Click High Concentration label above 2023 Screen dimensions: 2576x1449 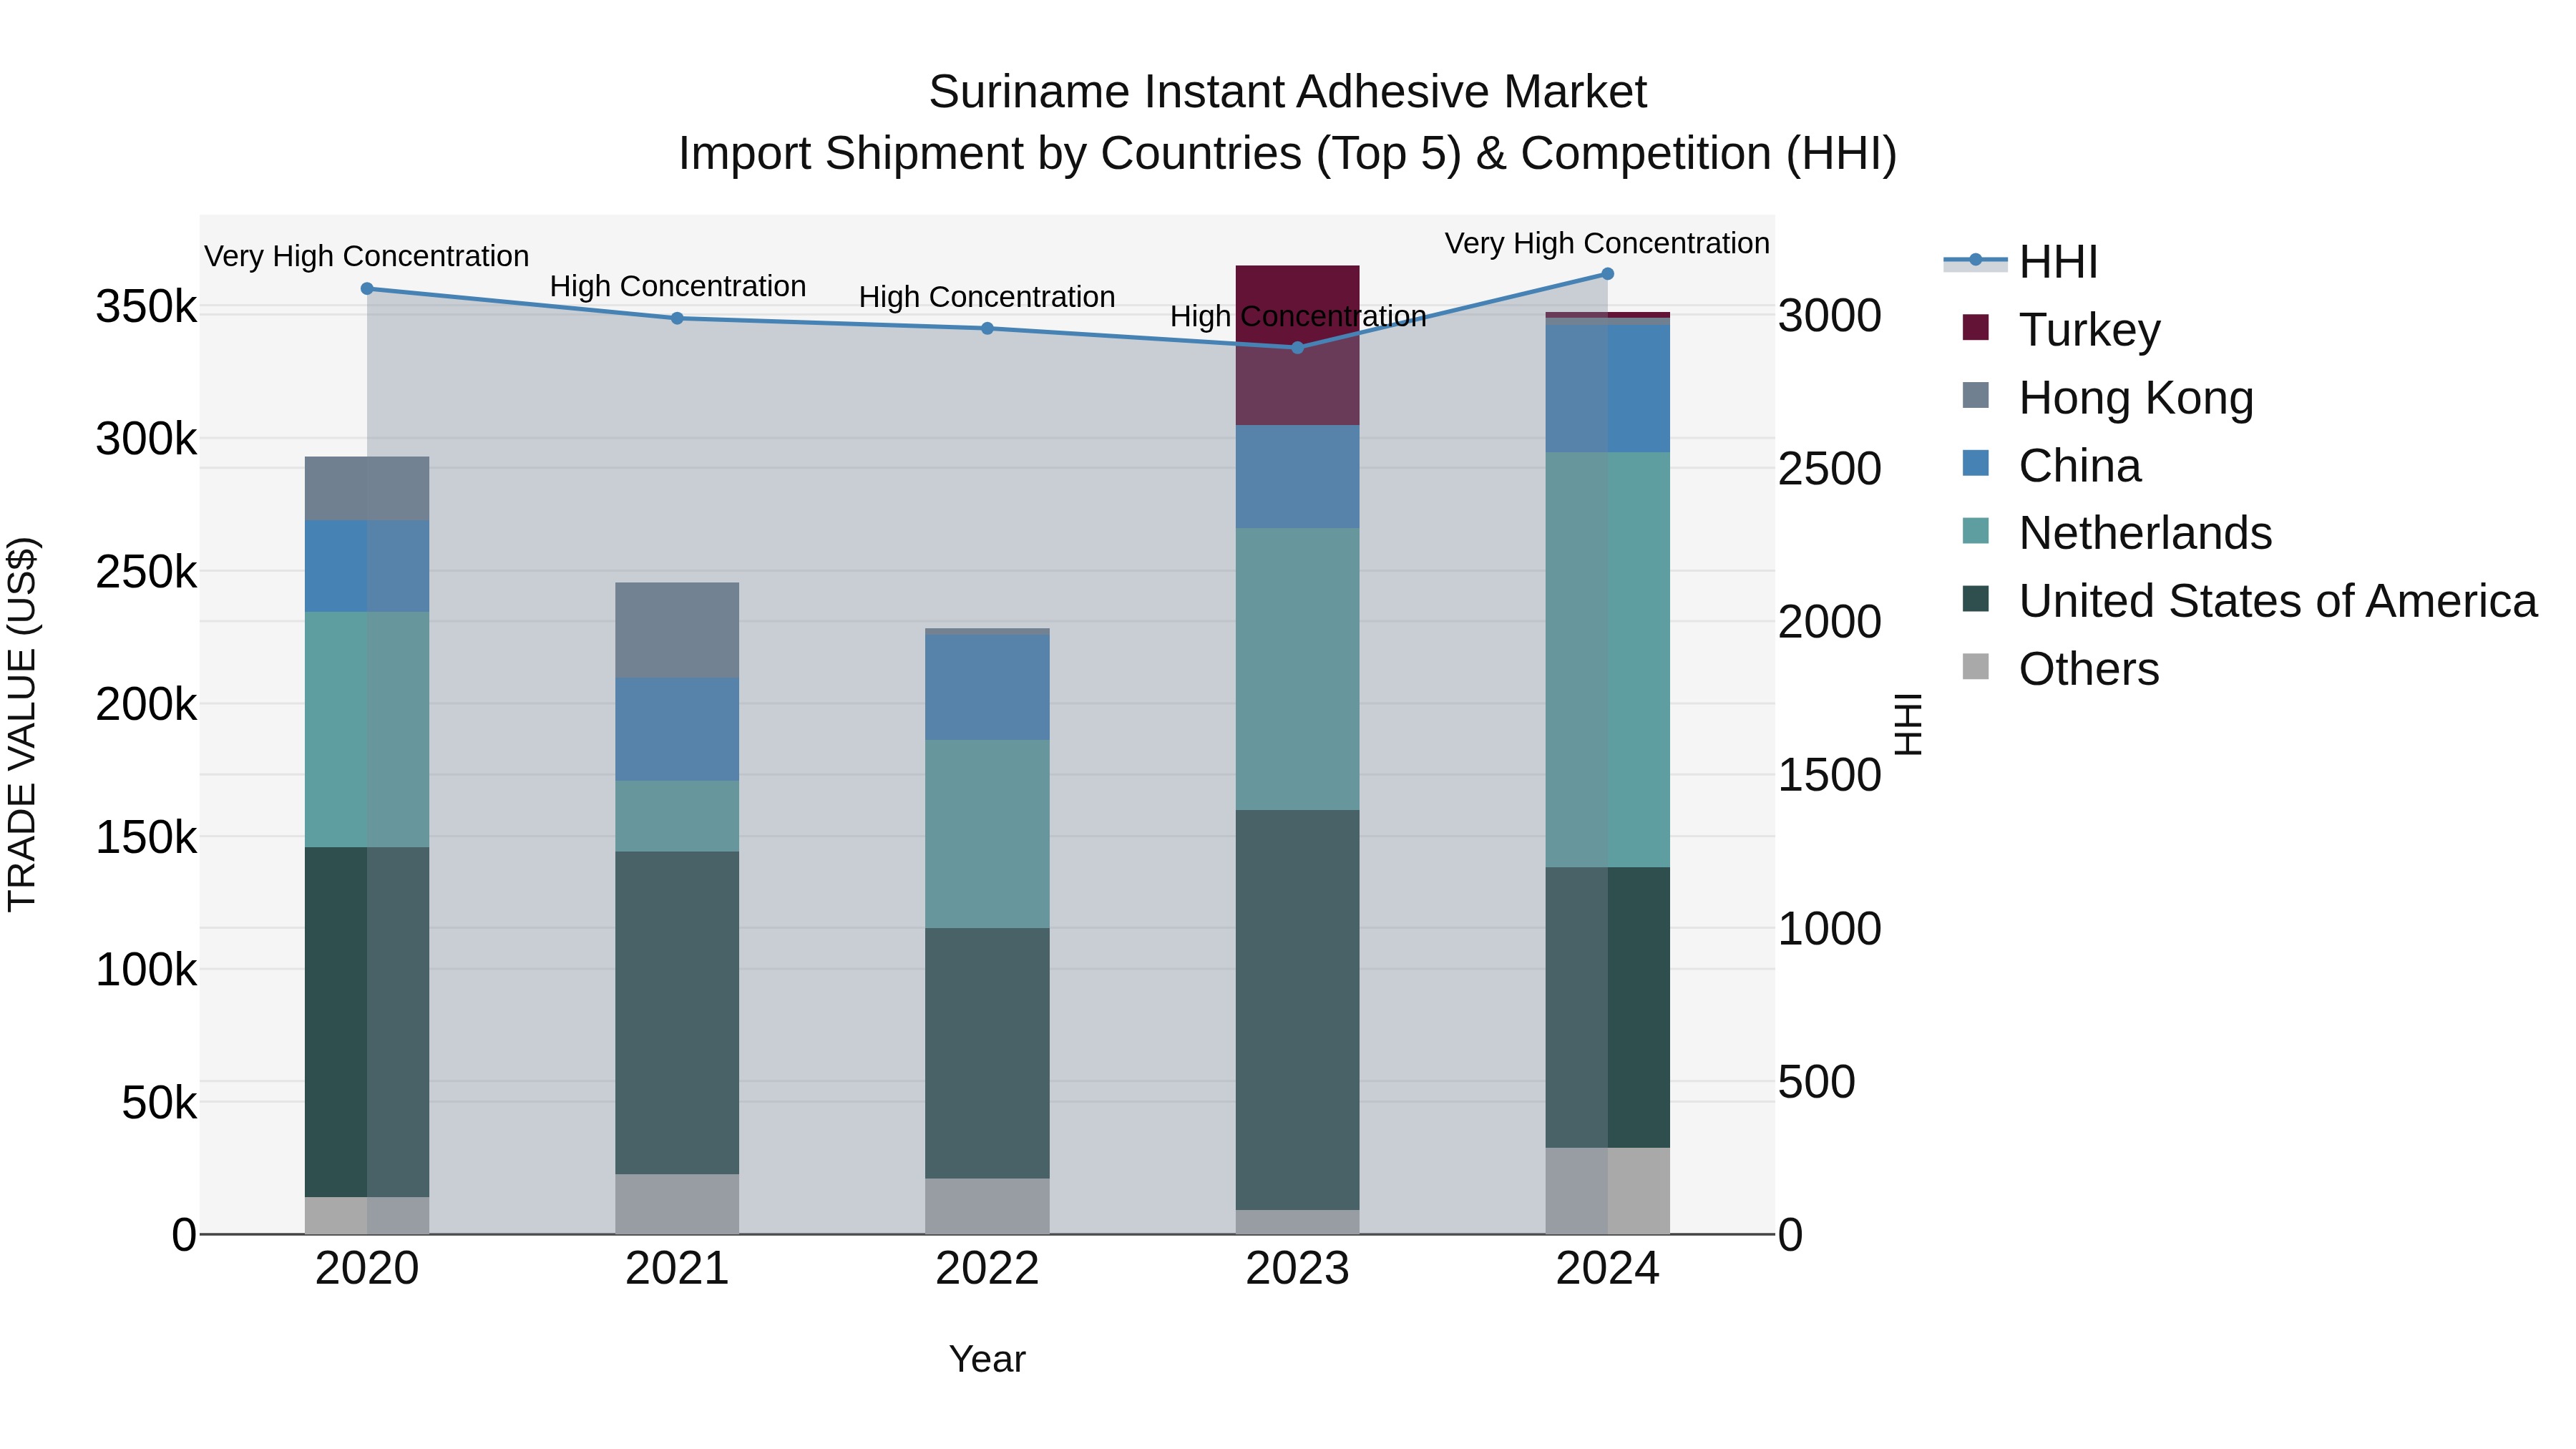click(1298, 316)
